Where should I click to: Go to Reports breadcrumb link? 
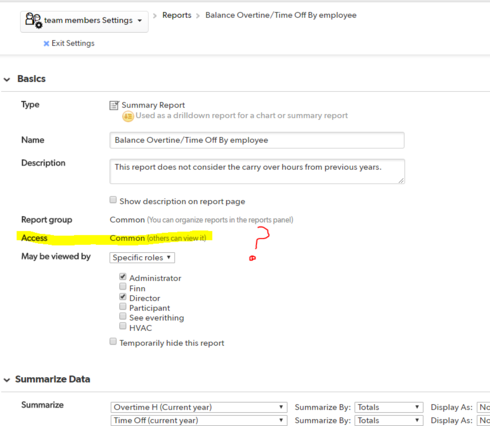click(177, 15)
